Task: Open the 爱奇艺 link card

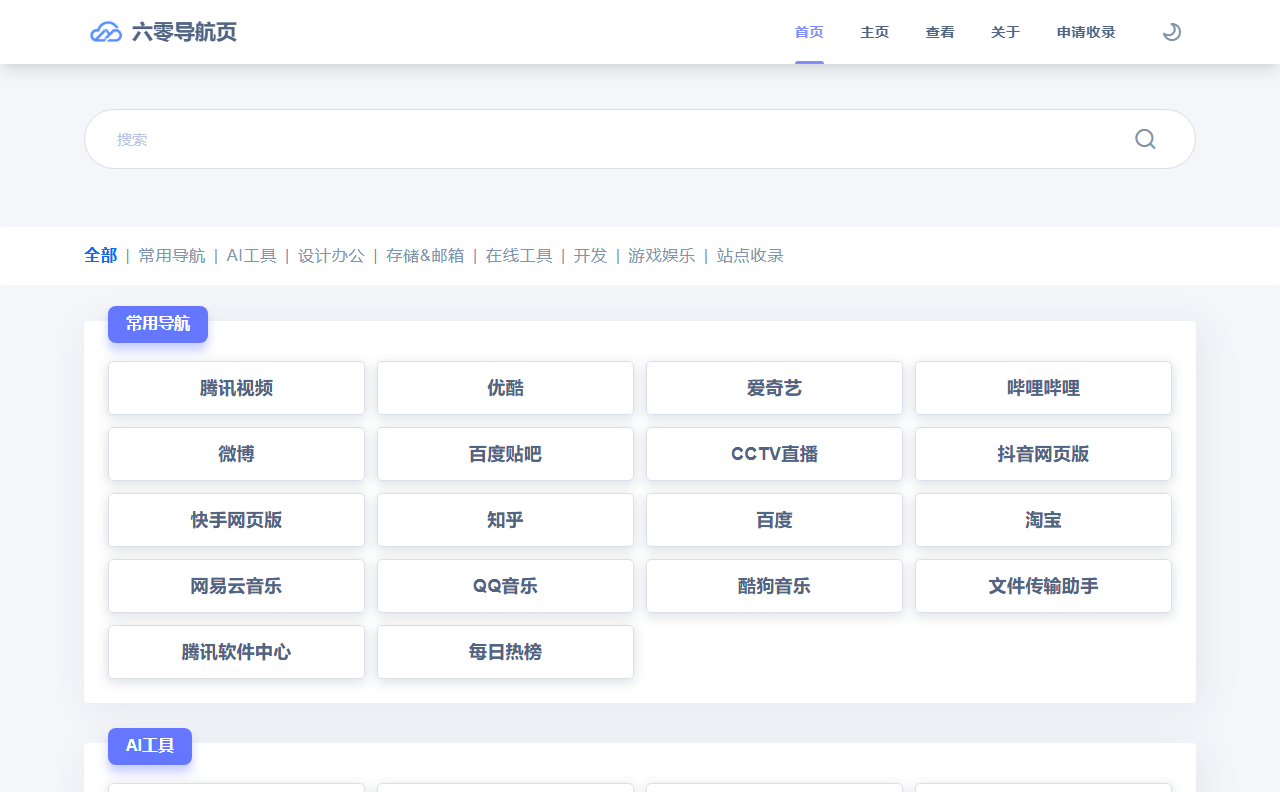Action: [774, 388]
